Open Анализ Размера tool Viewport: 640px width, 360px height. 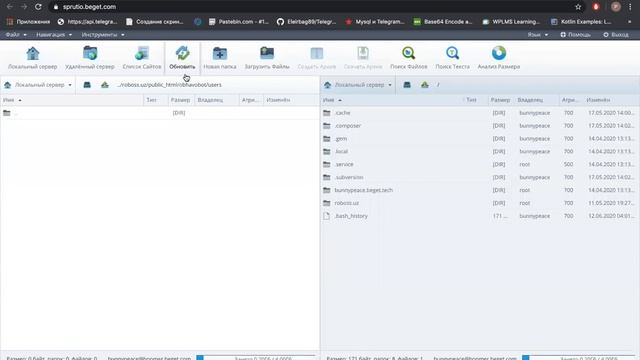click(x=499, y=58)
